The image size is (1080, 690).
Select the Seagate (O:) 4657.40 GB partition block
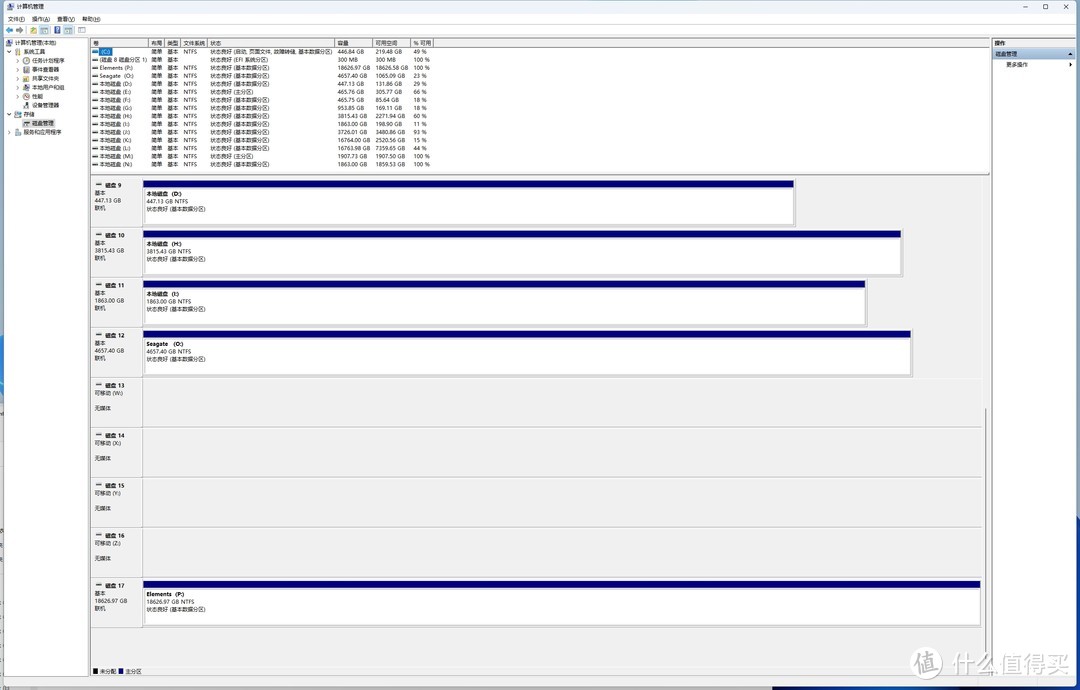[x=527, y=353]
